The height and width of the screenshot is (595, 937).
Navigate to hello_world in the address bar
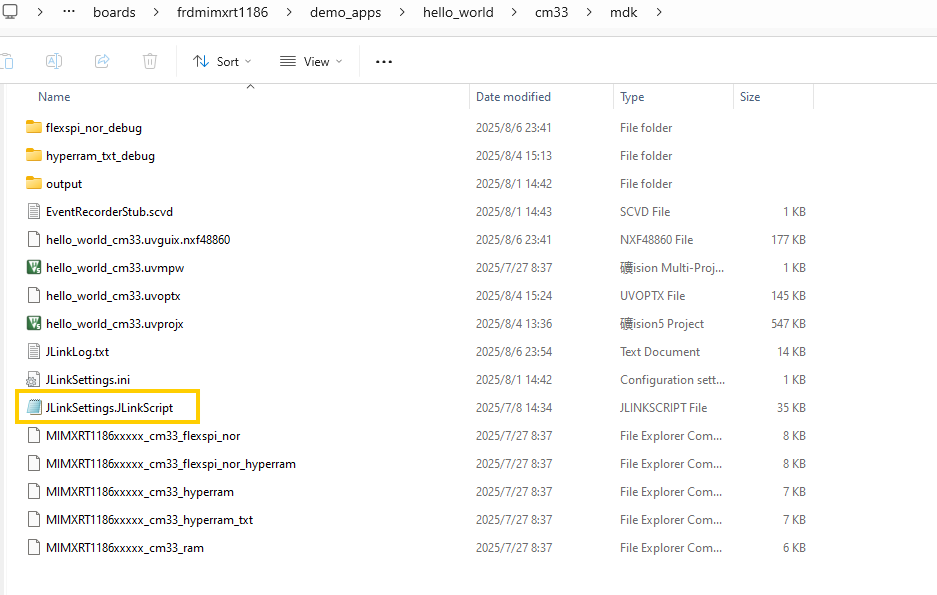click(458, 13)
